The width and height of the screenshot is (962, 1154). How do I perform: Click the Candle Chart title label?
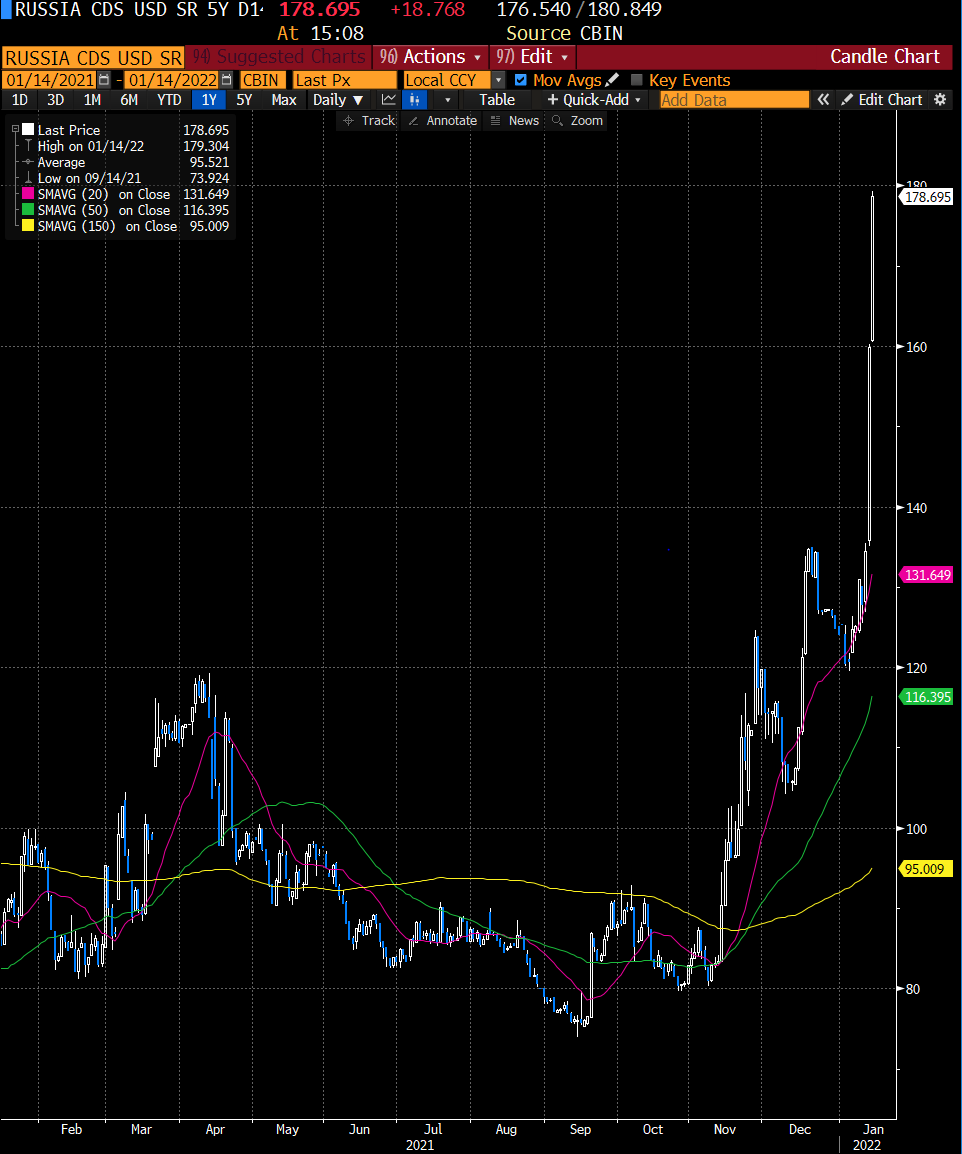pyautogui.click(x=885, y=57)
